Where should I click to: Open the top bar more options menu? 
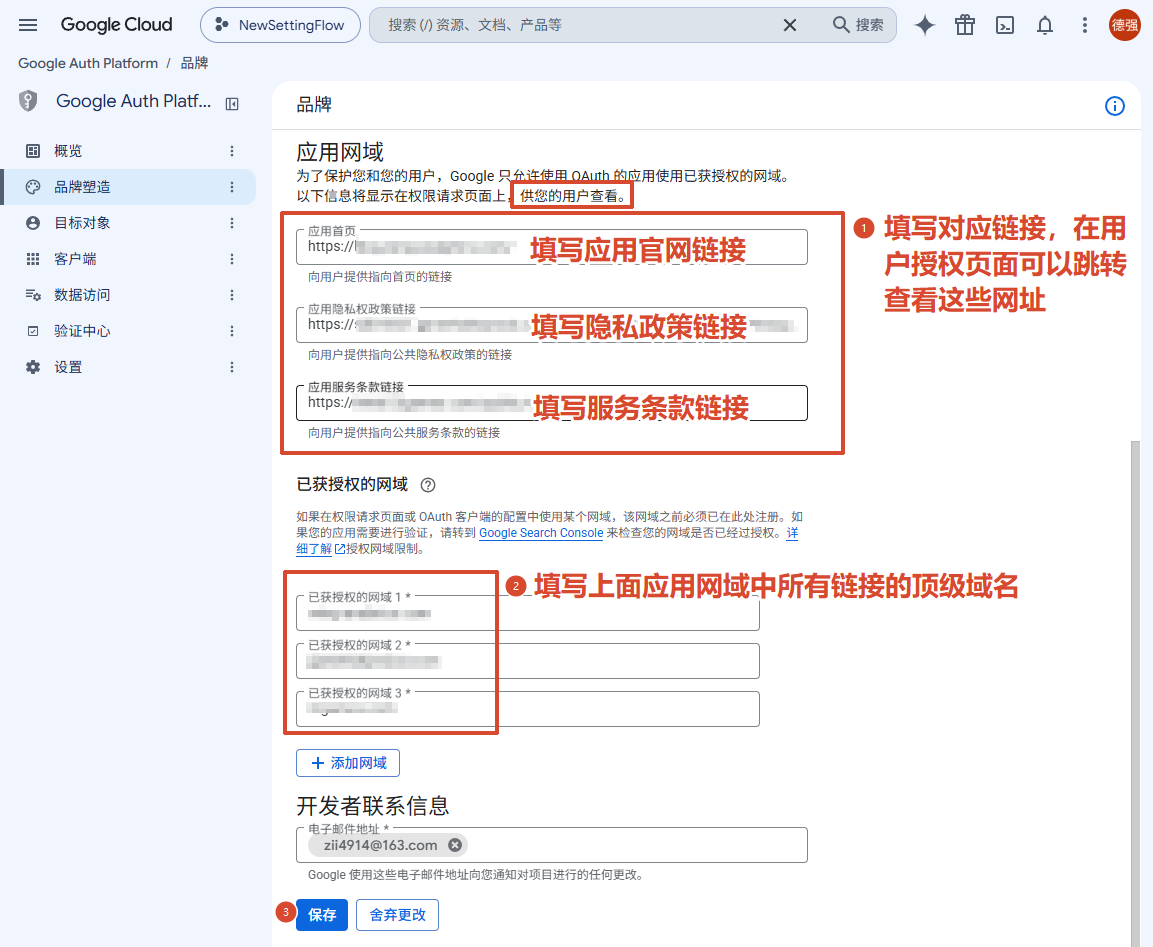coord(1084,25)
